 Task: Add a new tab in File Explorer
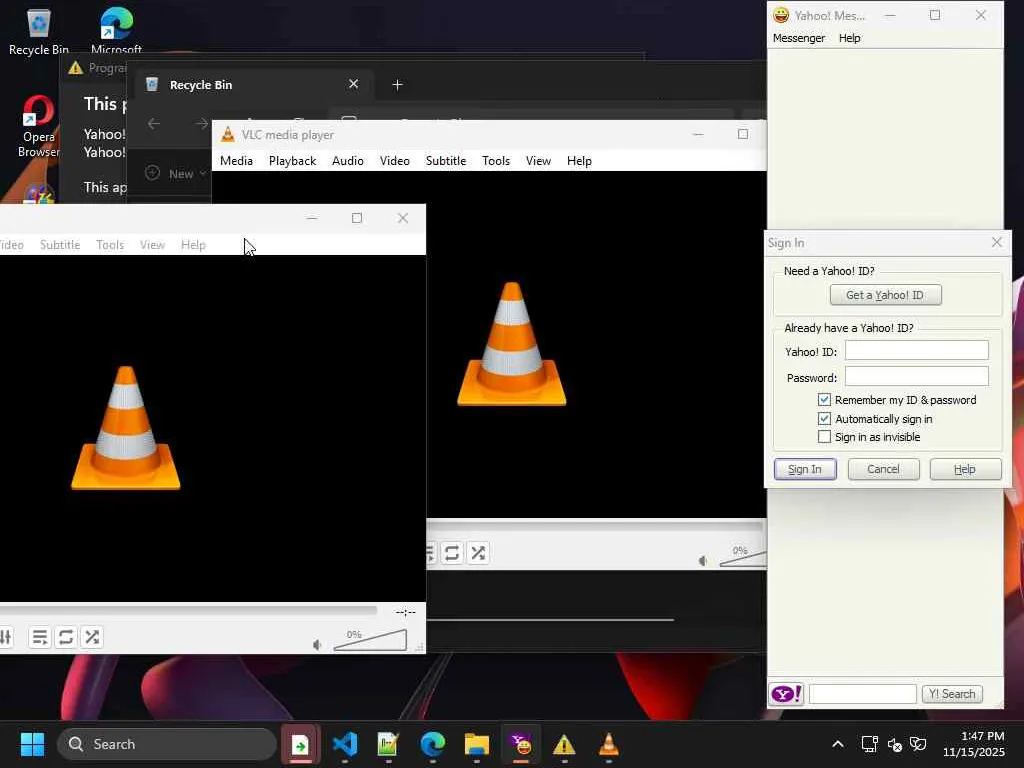click(x=397, y=85)
